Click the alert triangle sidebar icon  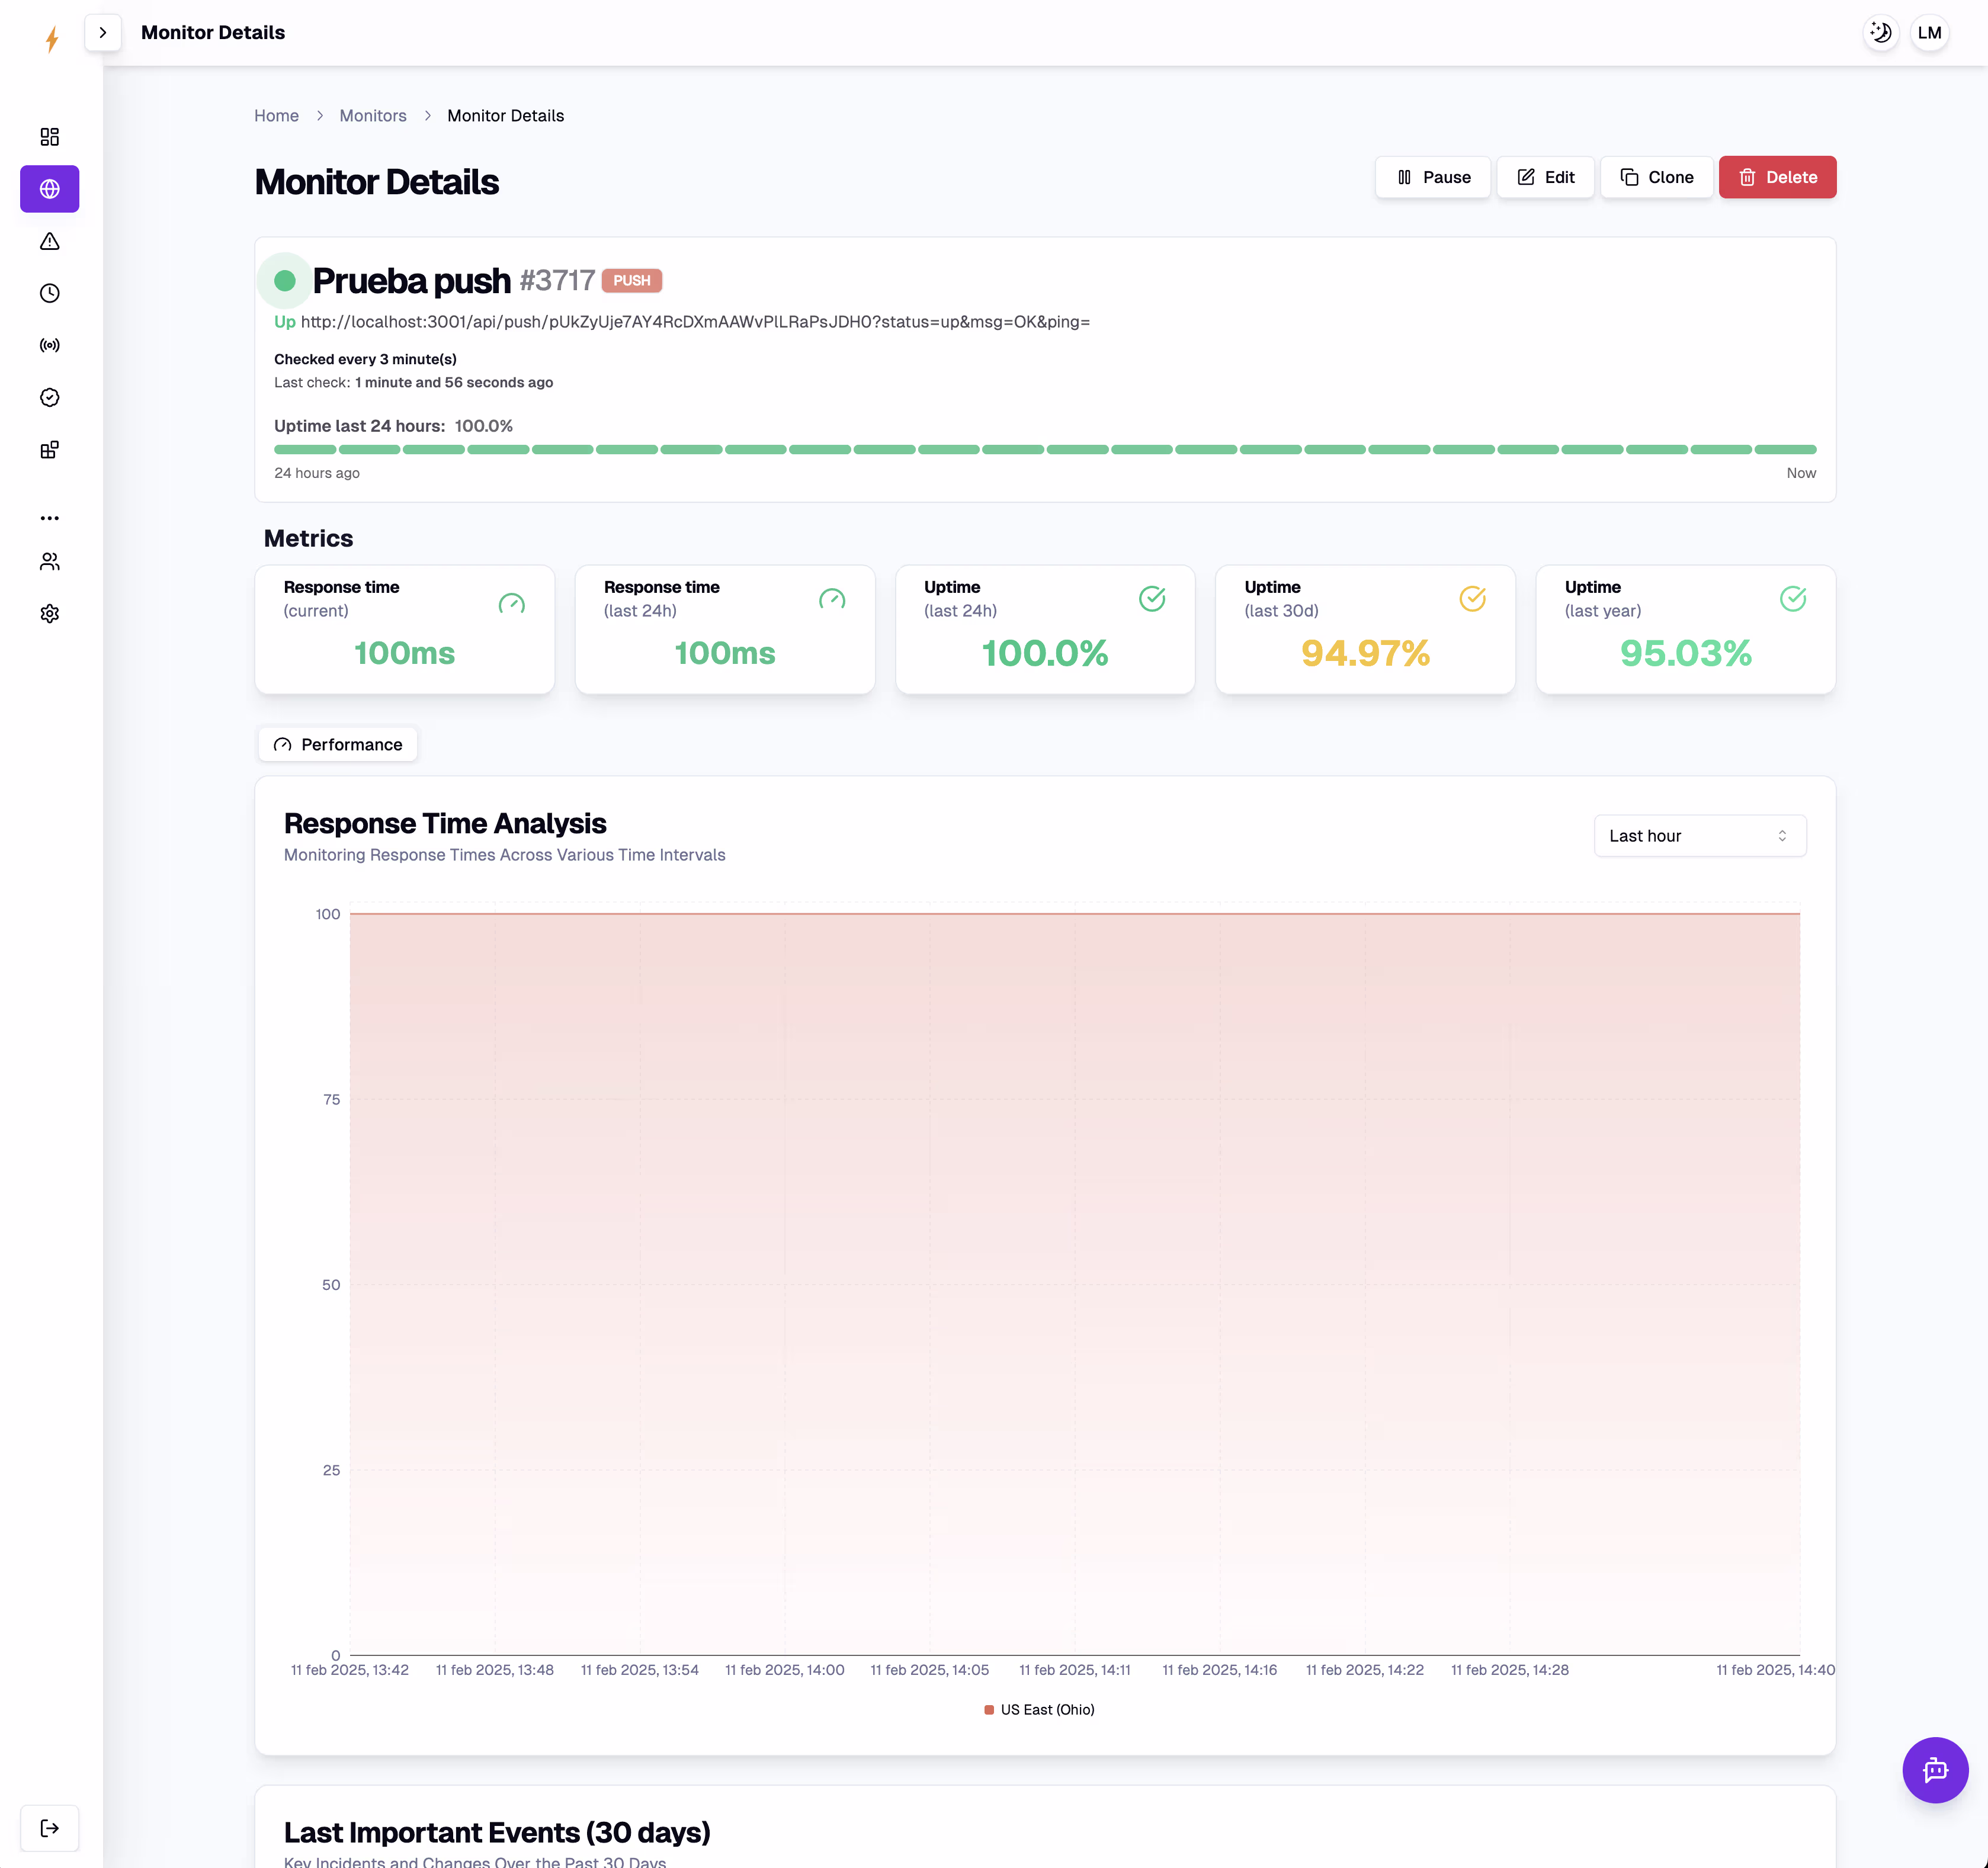click(49, 241)
